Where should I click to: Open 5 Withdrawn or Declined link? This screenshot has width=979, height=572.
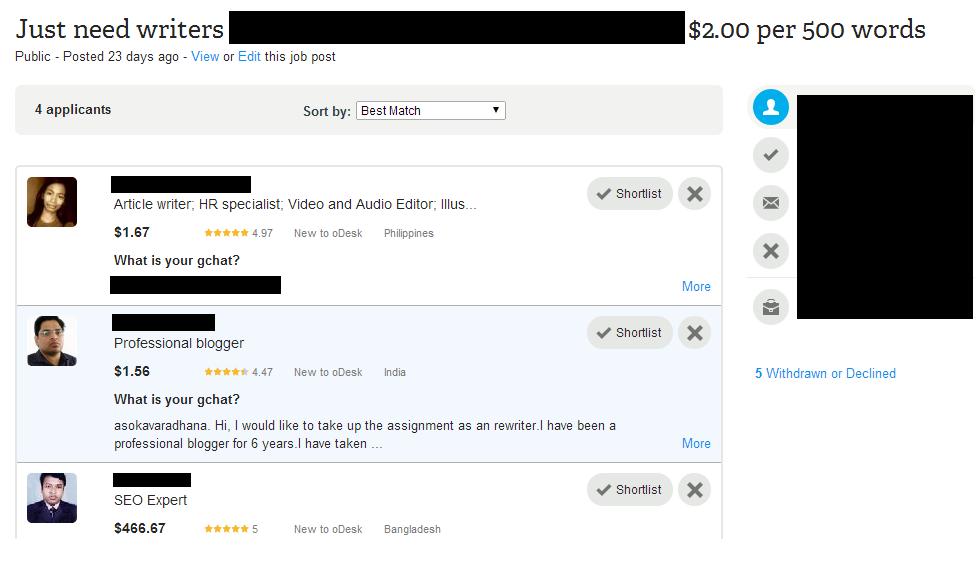(x=825, y=373)
